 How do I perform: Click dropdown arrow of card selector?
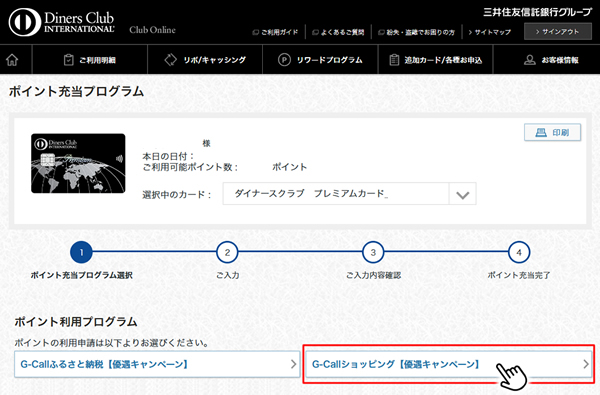463,194
